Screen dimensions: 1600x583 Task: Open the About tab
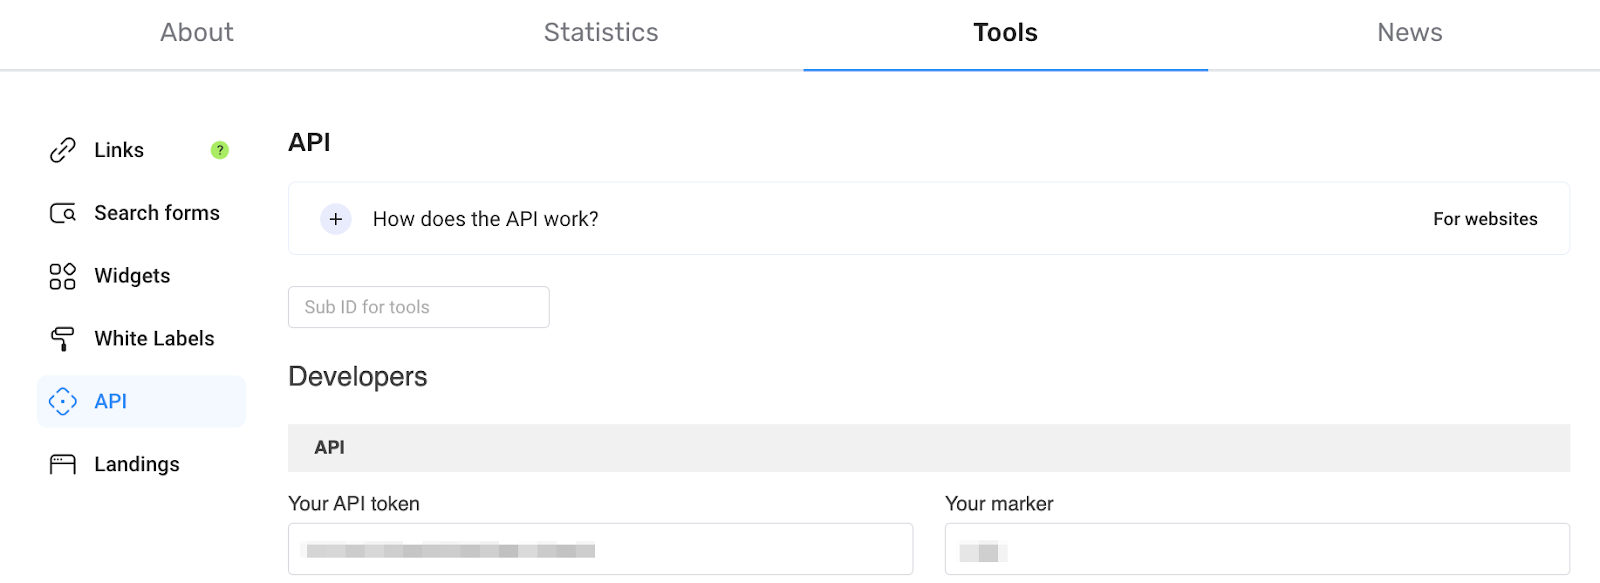pyautogui.click(x=197, y=33)
